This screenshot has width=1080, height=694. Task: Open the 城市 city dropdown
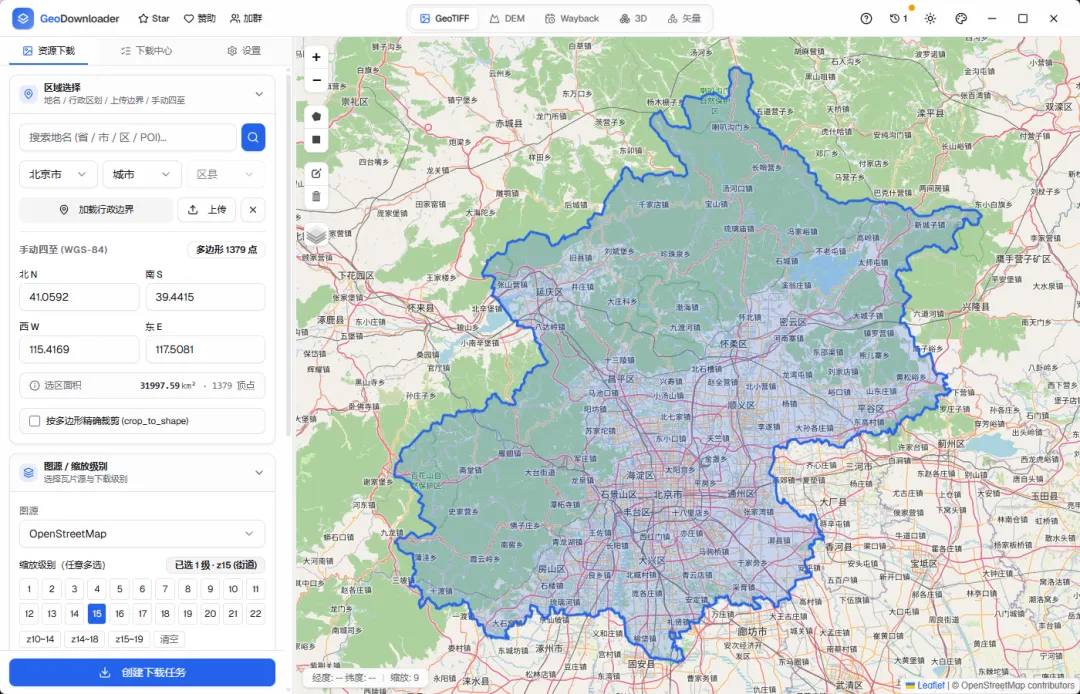click(142, 174)
